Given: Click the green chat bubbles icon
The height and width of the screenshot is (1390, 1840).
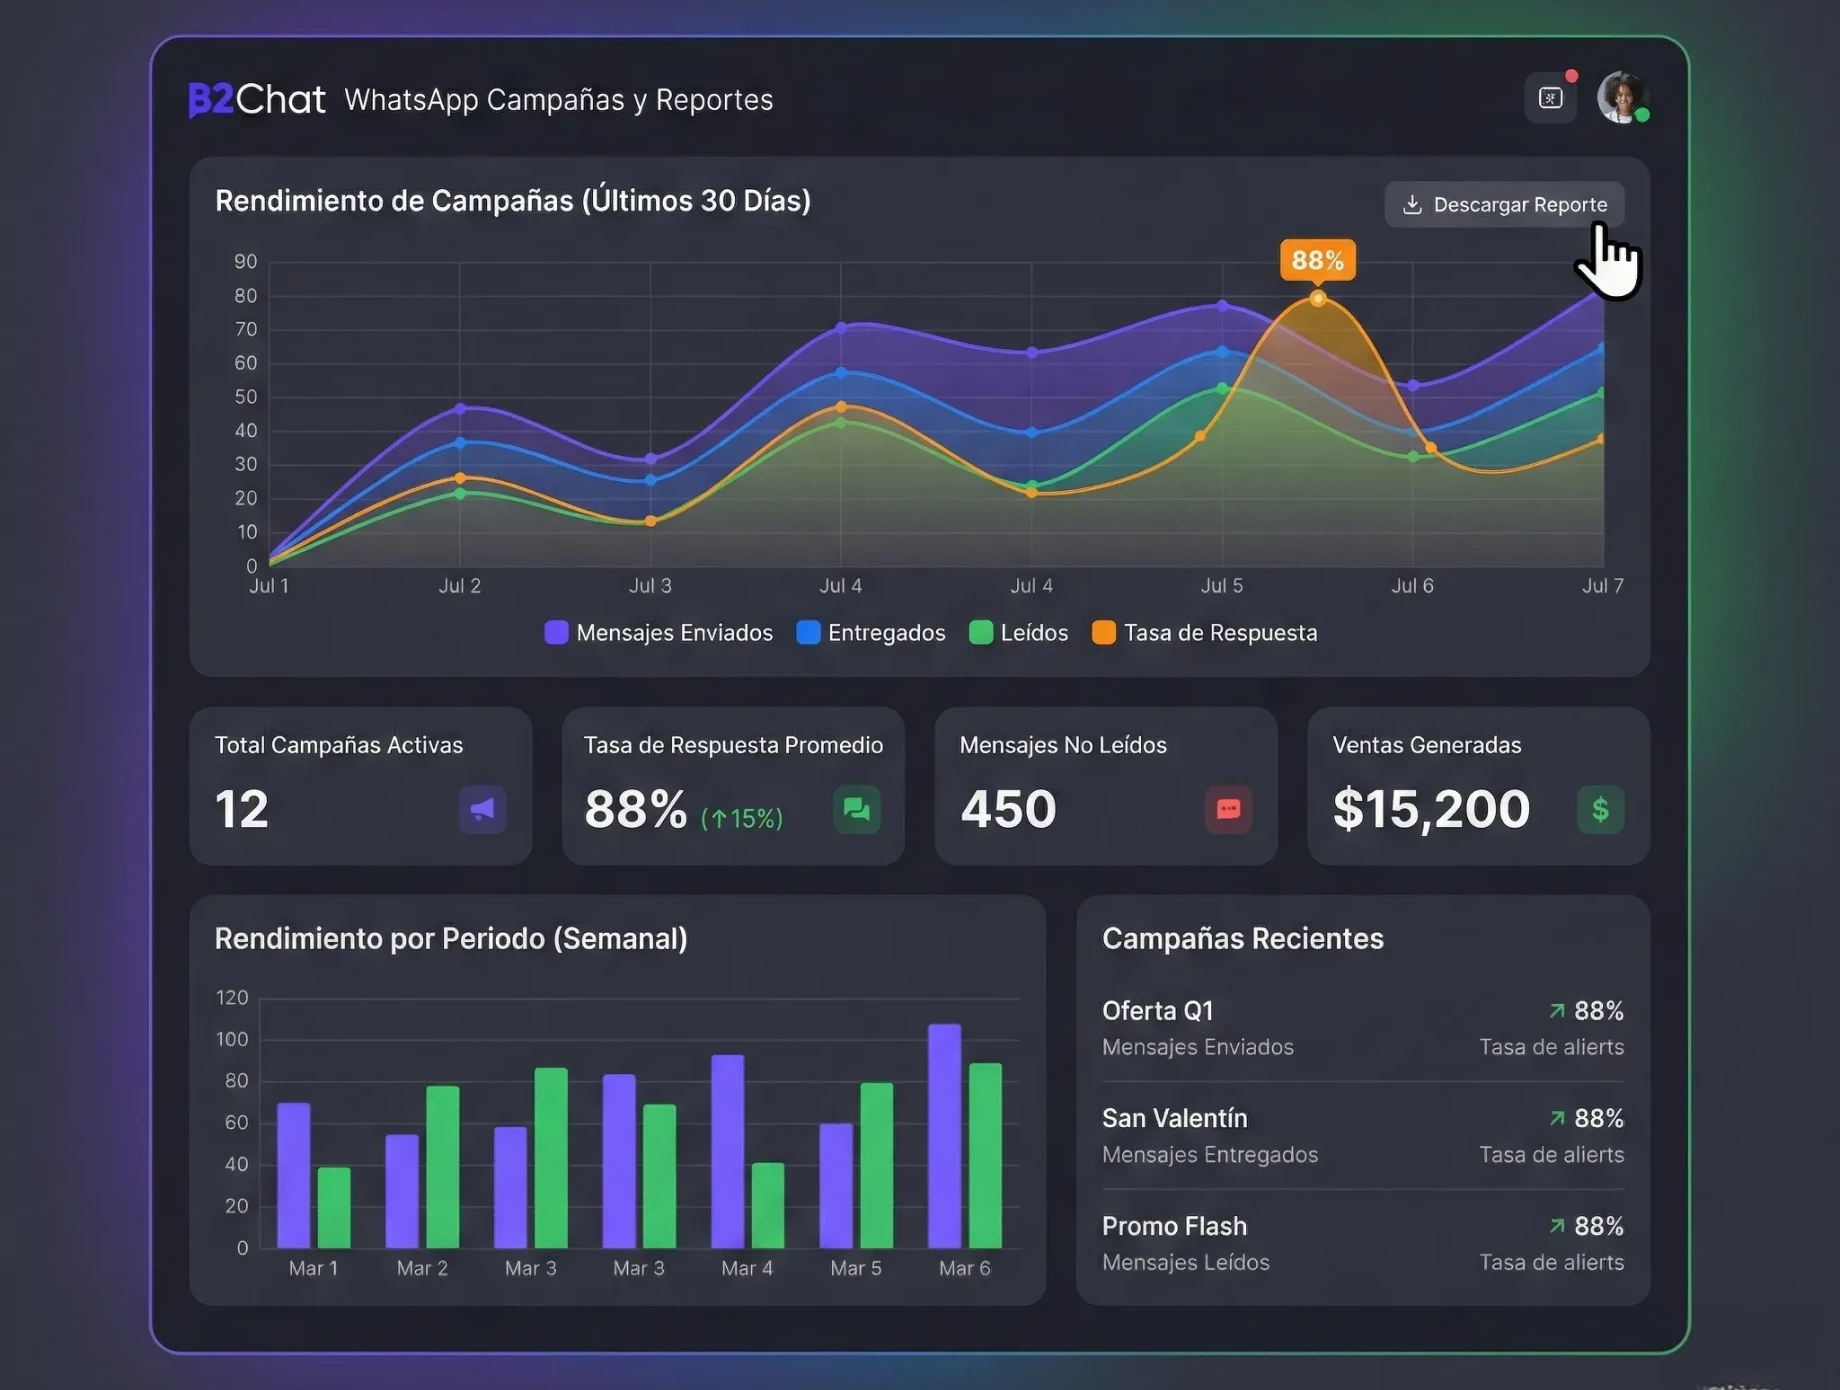Looking at the screenshot, I should (x=856, y=809).
